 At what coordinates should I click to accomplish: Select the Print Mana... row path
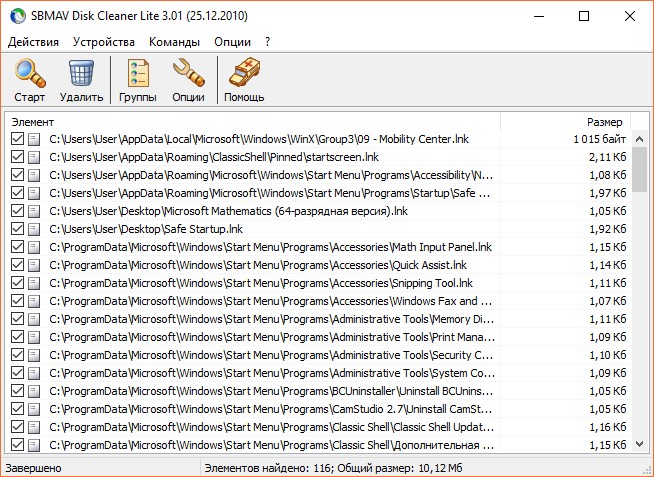[272, 337]
